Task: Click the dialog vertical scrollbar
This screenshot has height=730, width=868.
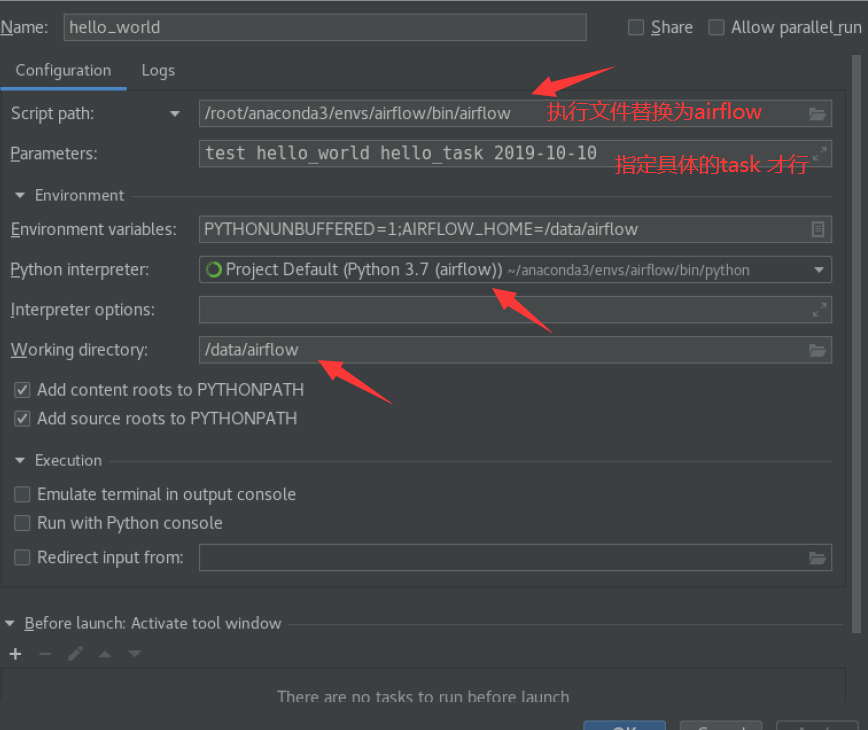Action: tap(856, 343)
